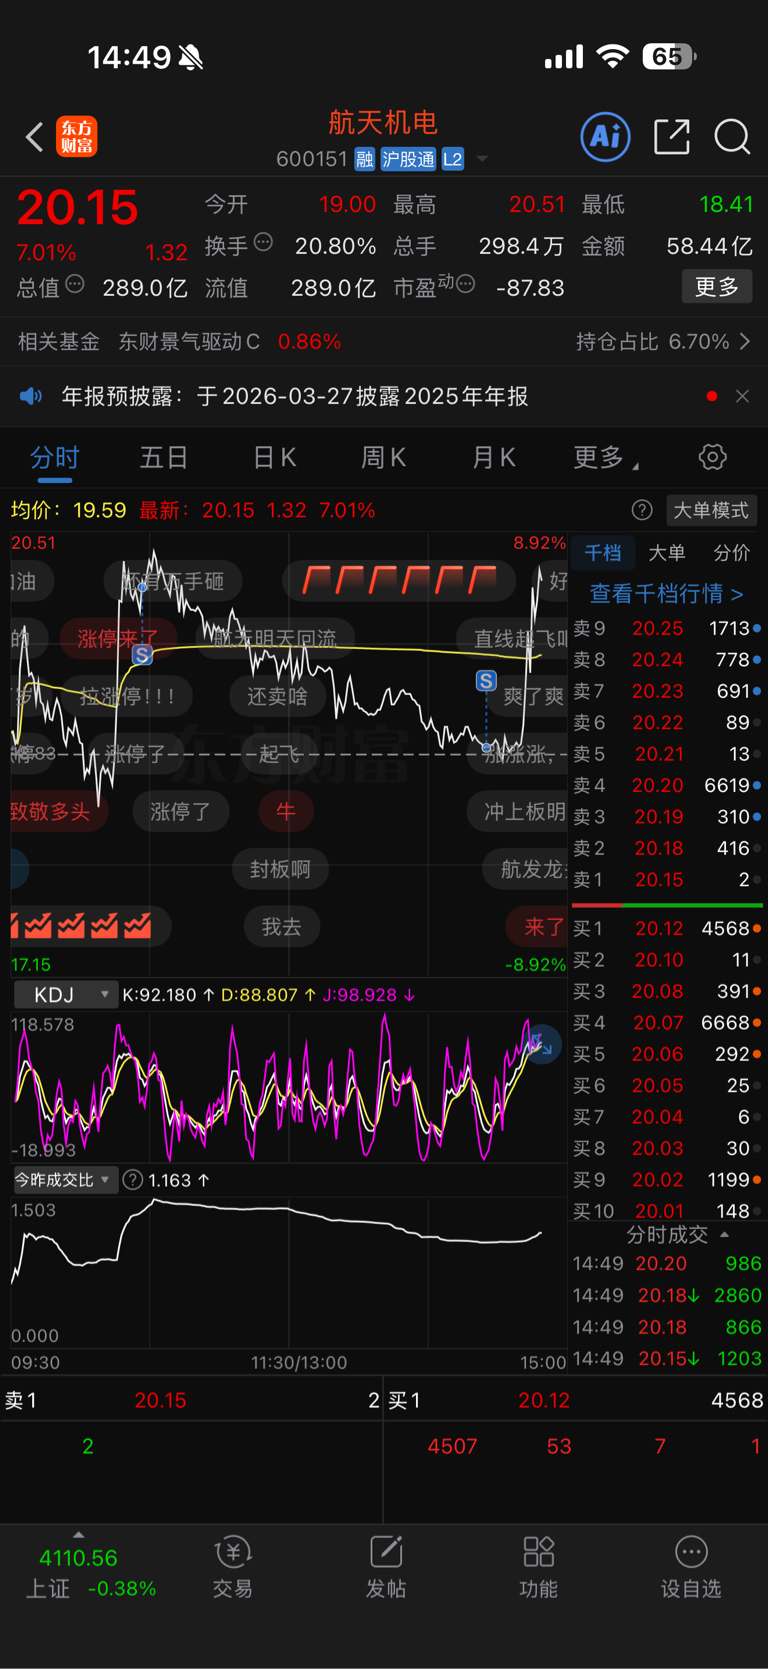
Task: Tap the back arrow at top left
Action: click(35, 136)
